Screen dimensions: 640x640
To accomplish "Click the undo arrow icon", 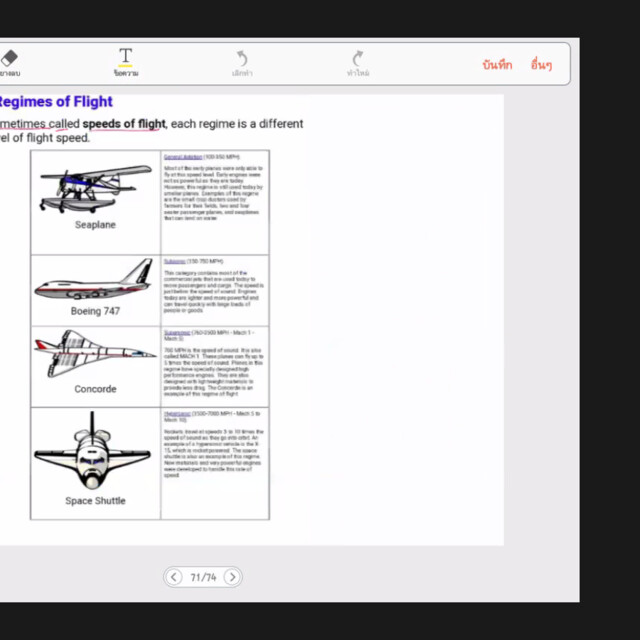I will tap(242, 58).
